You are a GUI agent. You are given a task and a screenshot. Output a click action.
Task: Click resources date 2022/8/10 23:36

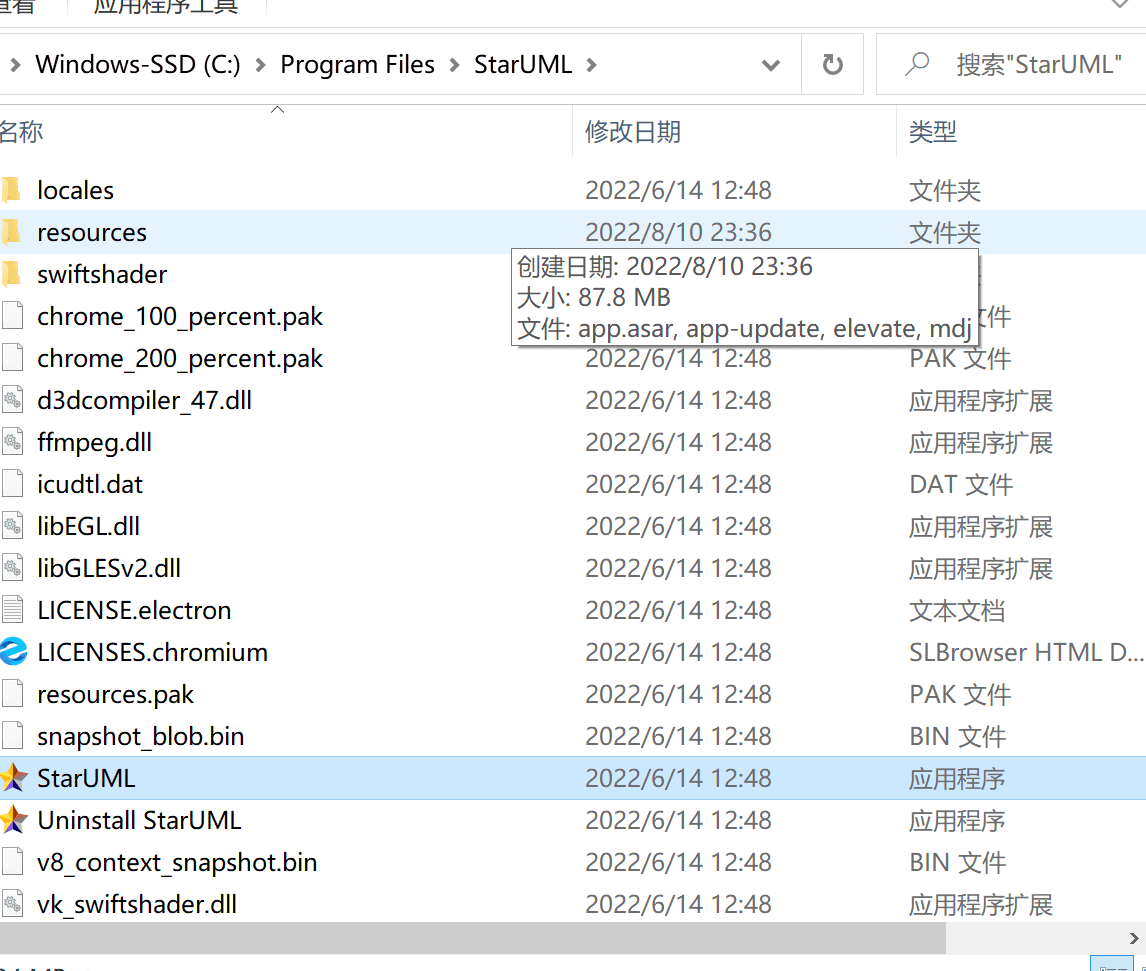pyautogui.click(x=678, y=232)
